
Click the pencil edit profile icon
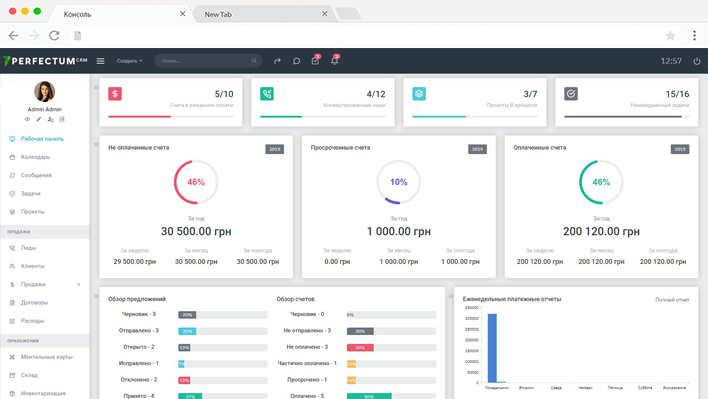click(39, 120)
